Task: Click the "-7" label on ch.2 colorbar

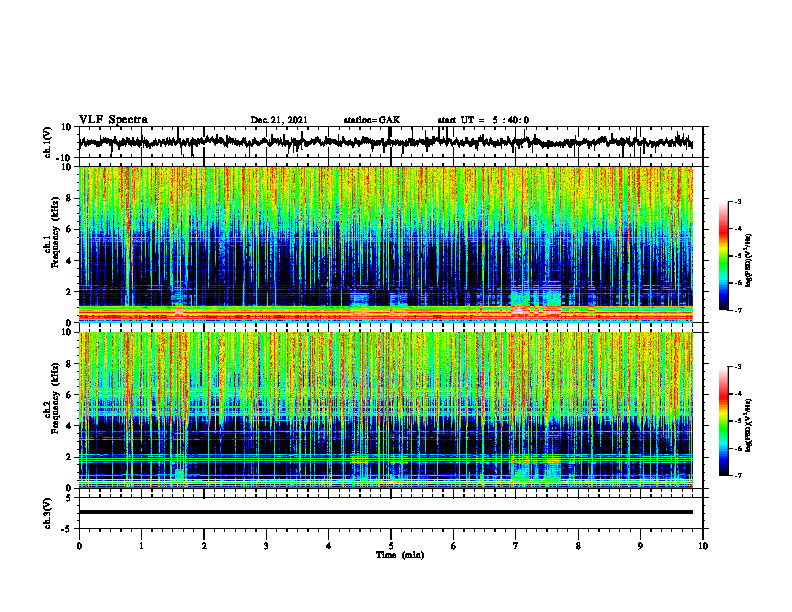Action: tap(738, 475)
